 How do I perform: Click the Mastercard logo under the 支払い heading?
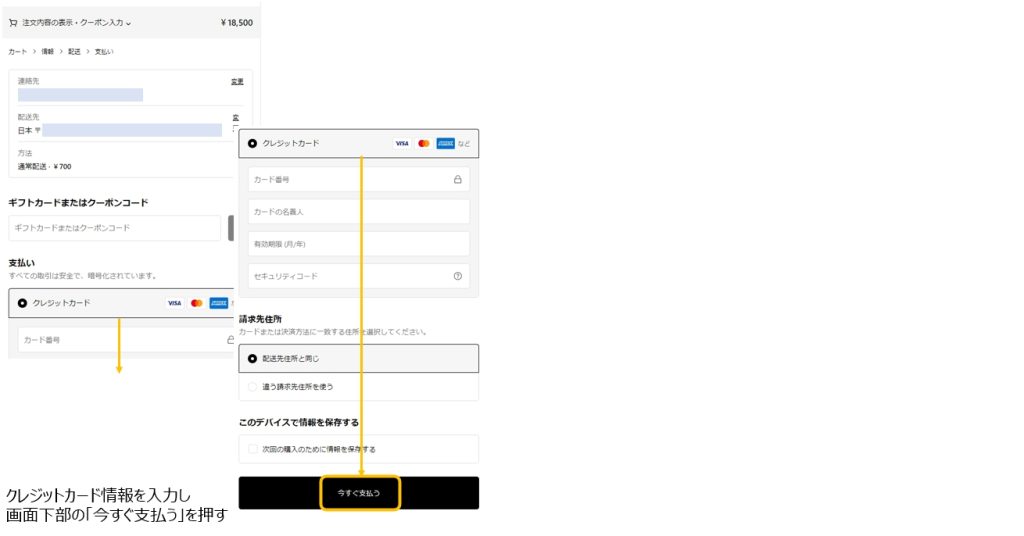[x=197, y=303]
